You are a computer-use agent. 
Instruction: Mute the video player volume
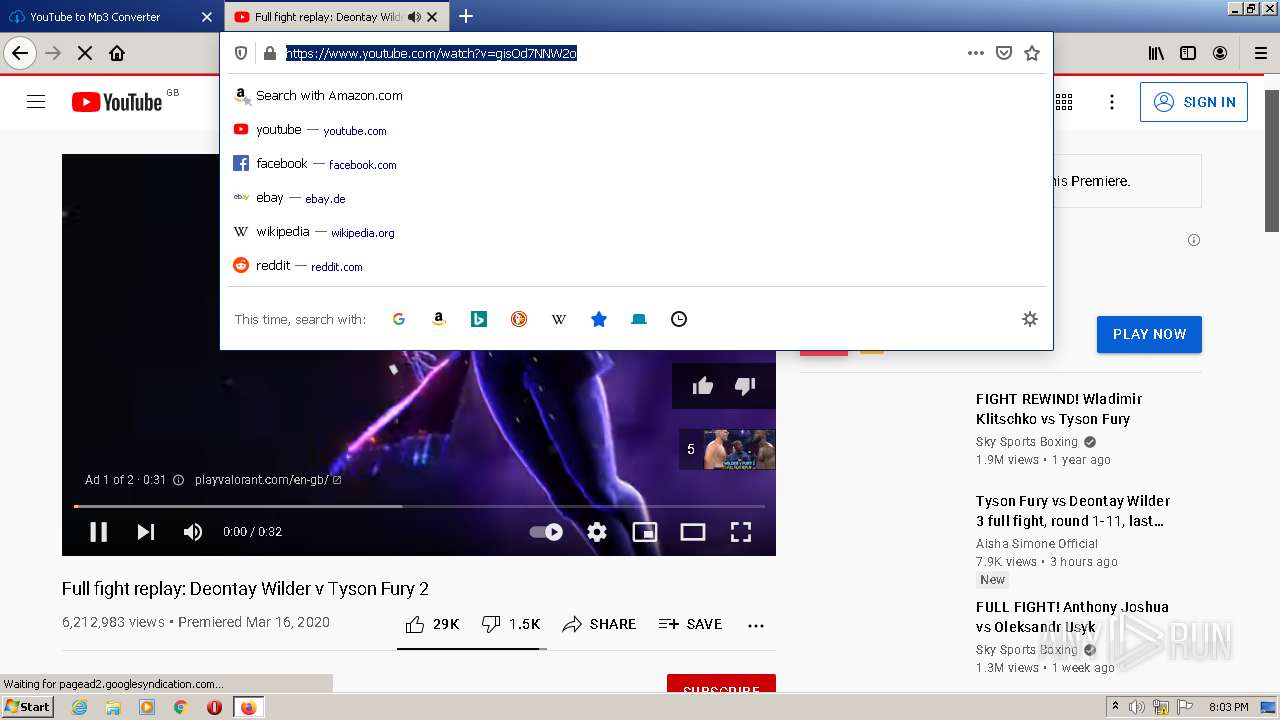(193, 532)
